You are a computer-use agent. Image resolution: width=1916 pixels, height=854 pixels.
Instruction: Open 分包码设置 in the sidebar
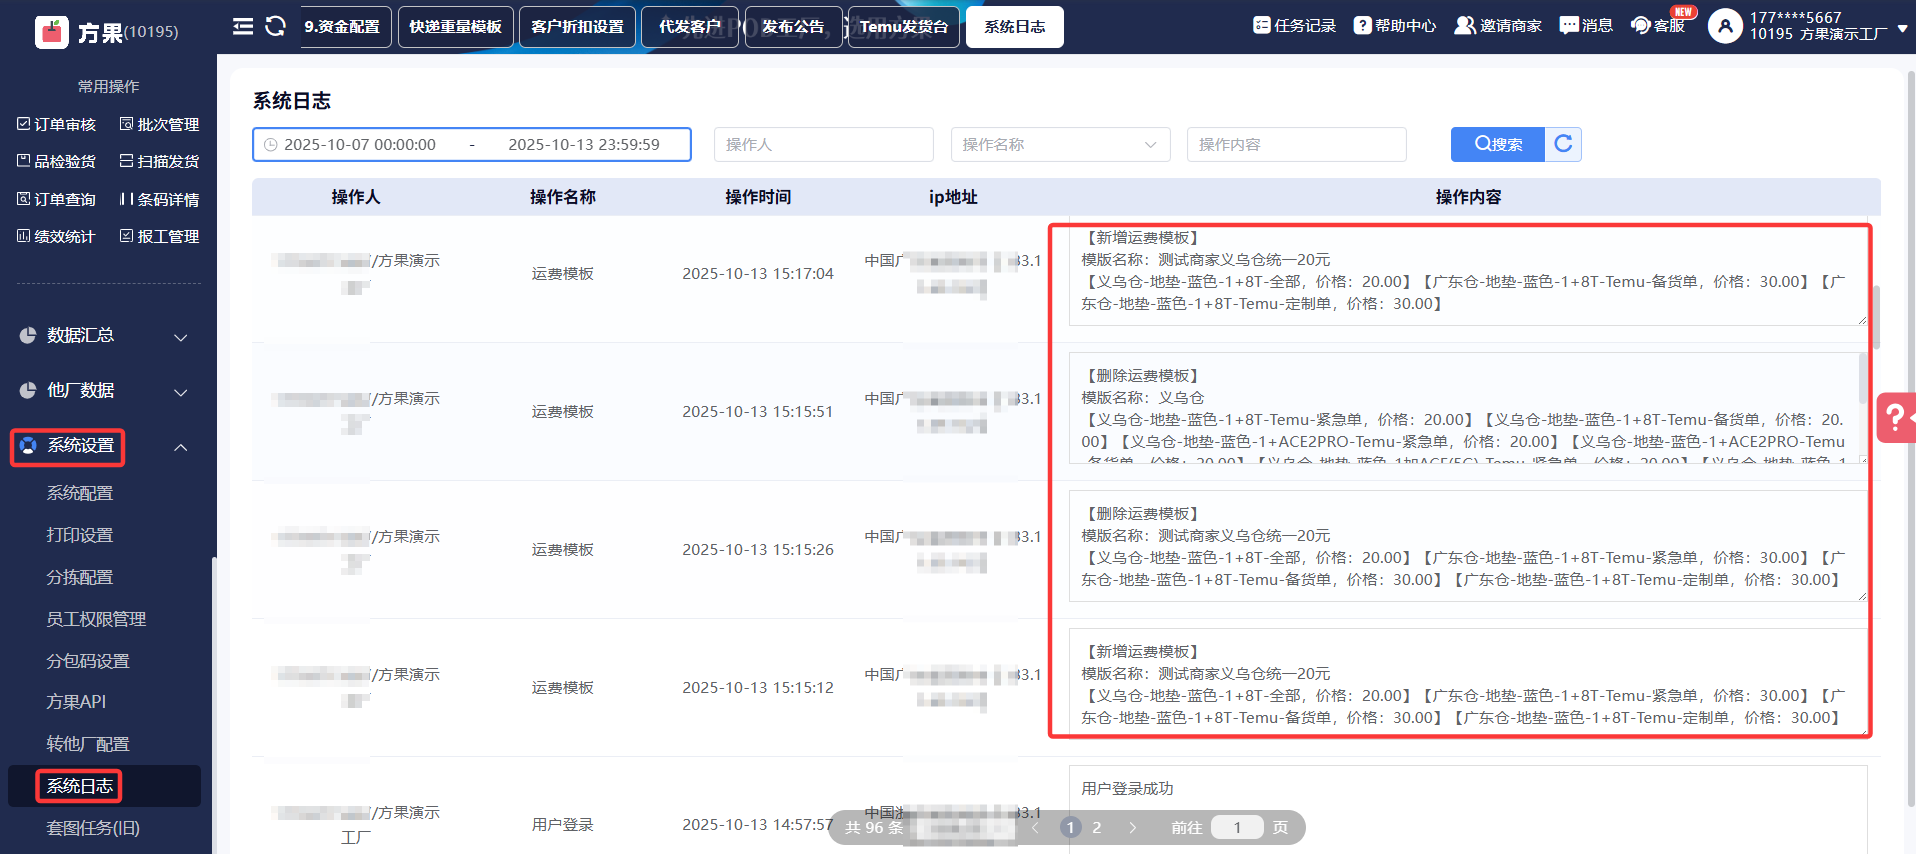88,661
